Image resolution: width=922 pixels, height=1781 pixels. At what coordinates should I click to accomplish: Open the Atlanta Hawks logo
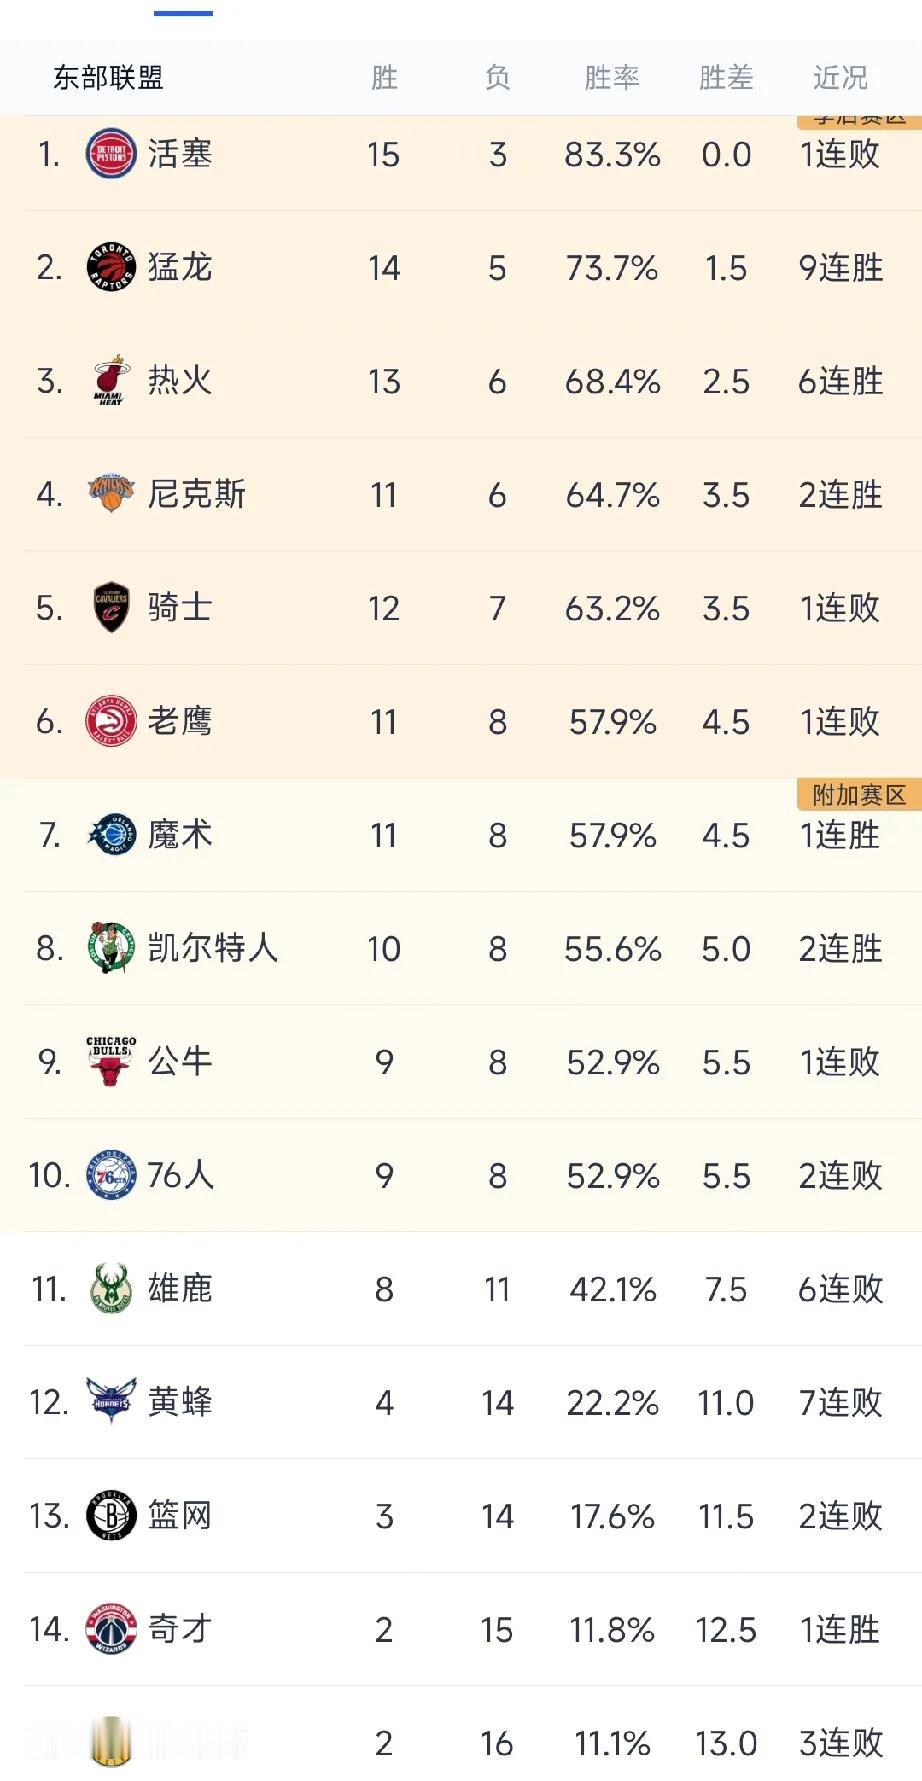coord(110,721)
